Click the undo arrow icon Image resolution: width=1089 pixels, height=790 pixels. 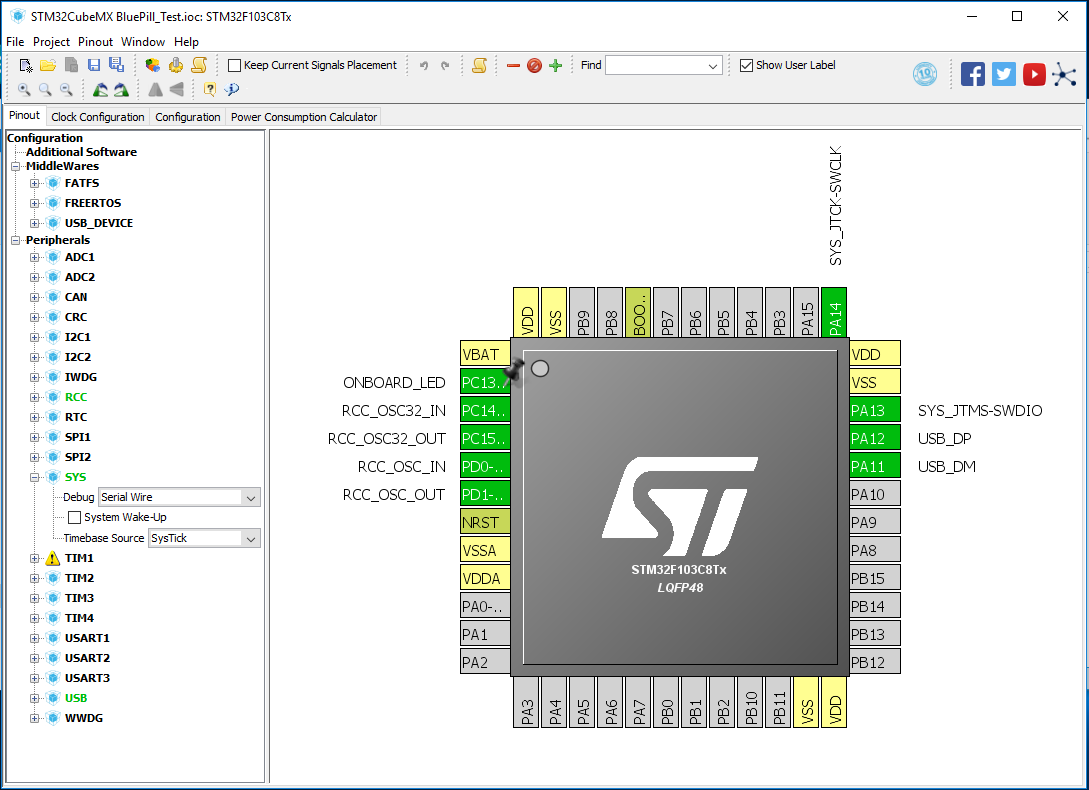424,65
